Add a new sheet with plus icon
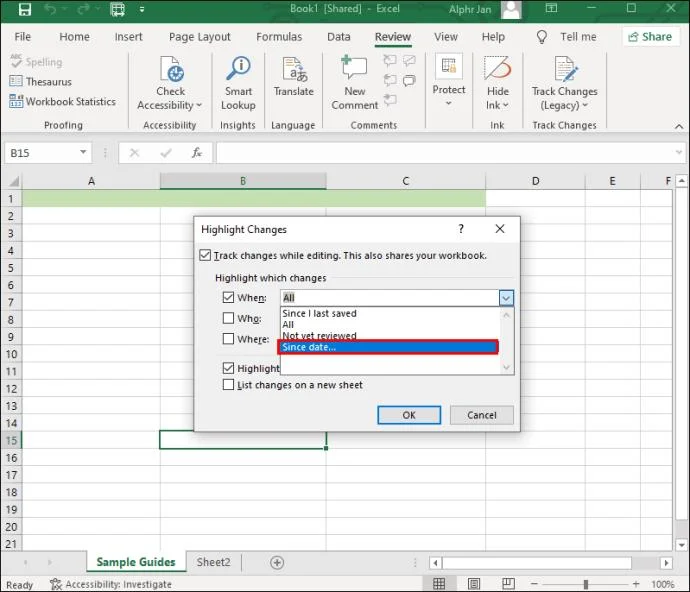The width and height of the screenshot is (690, 592). 277,563
